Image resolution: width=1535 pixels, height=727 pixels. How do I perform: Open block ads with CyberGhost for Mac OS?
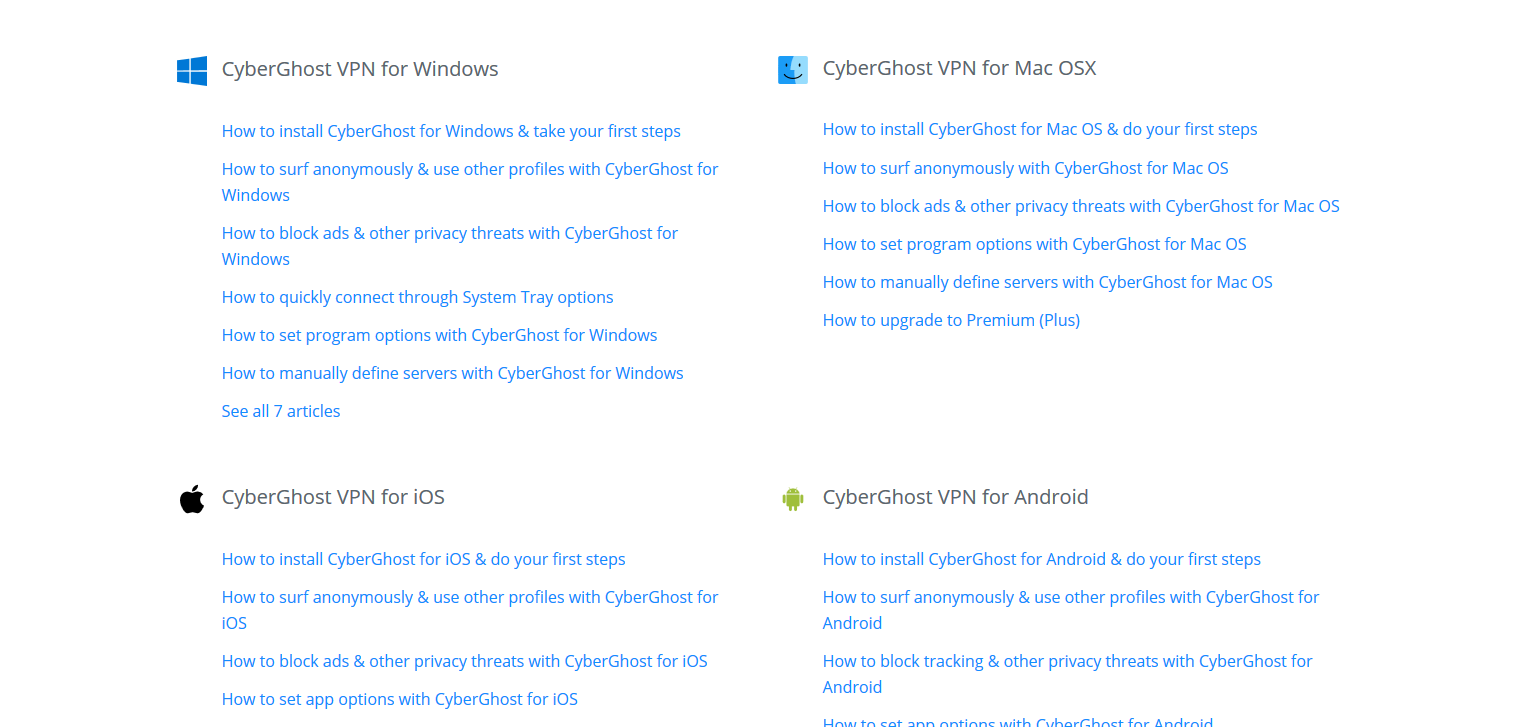click(1081, 206)
